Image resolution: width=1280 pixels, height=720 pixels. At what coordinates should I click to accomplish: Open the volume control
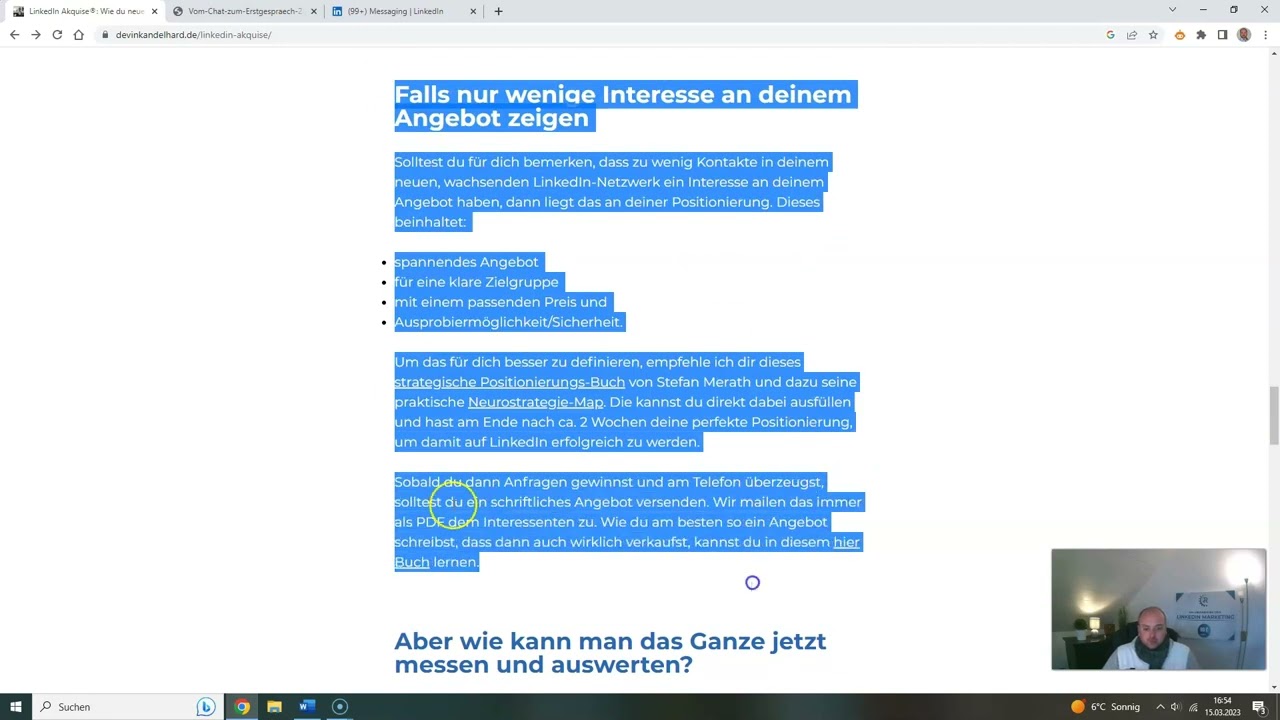tap(1175, 707)
